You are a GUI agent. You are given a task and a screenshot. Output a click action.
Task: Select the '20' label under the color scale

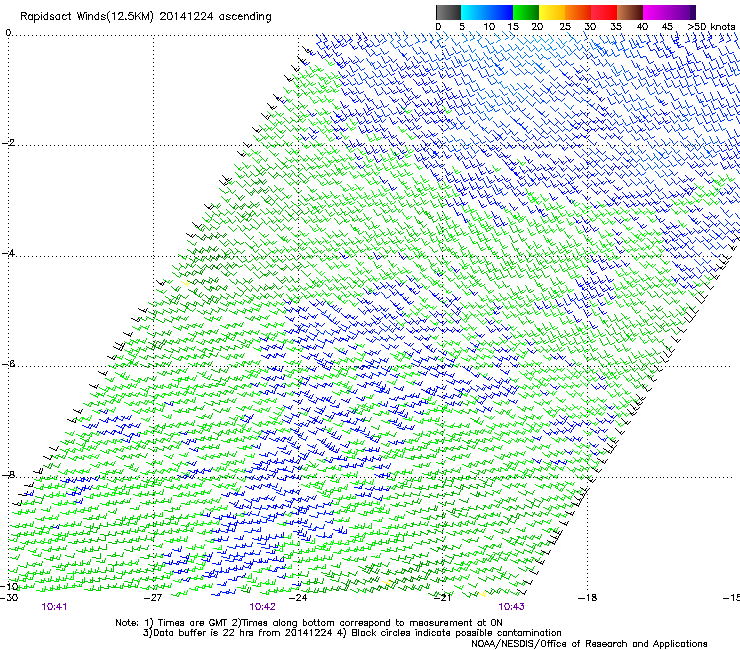537,26
